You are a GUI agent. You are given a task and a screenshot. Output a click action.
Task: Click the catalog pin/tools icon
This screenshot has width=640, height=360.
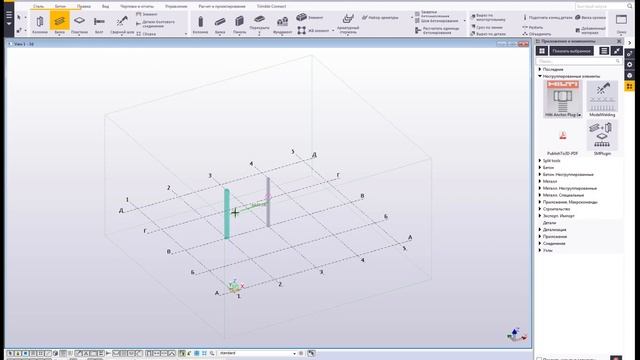(617, 51)
